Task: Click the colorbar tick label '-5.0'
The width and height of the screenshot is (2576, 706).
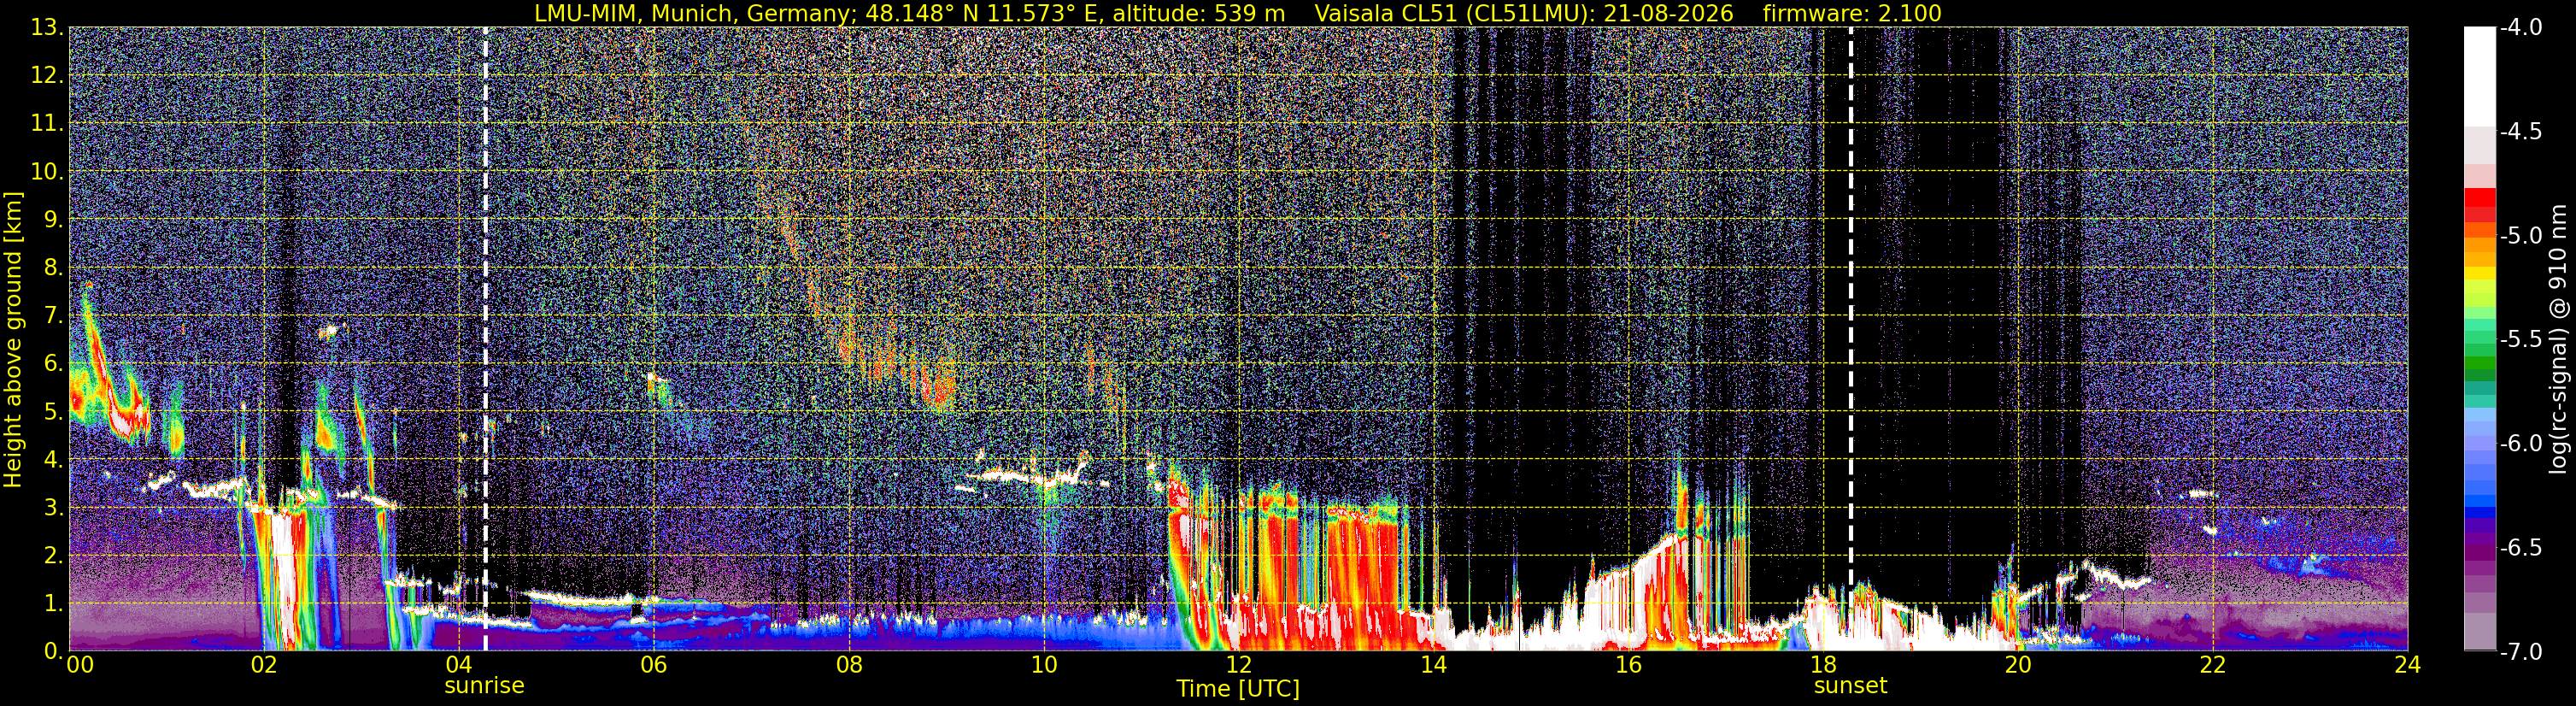Action: click(2520, 236)
